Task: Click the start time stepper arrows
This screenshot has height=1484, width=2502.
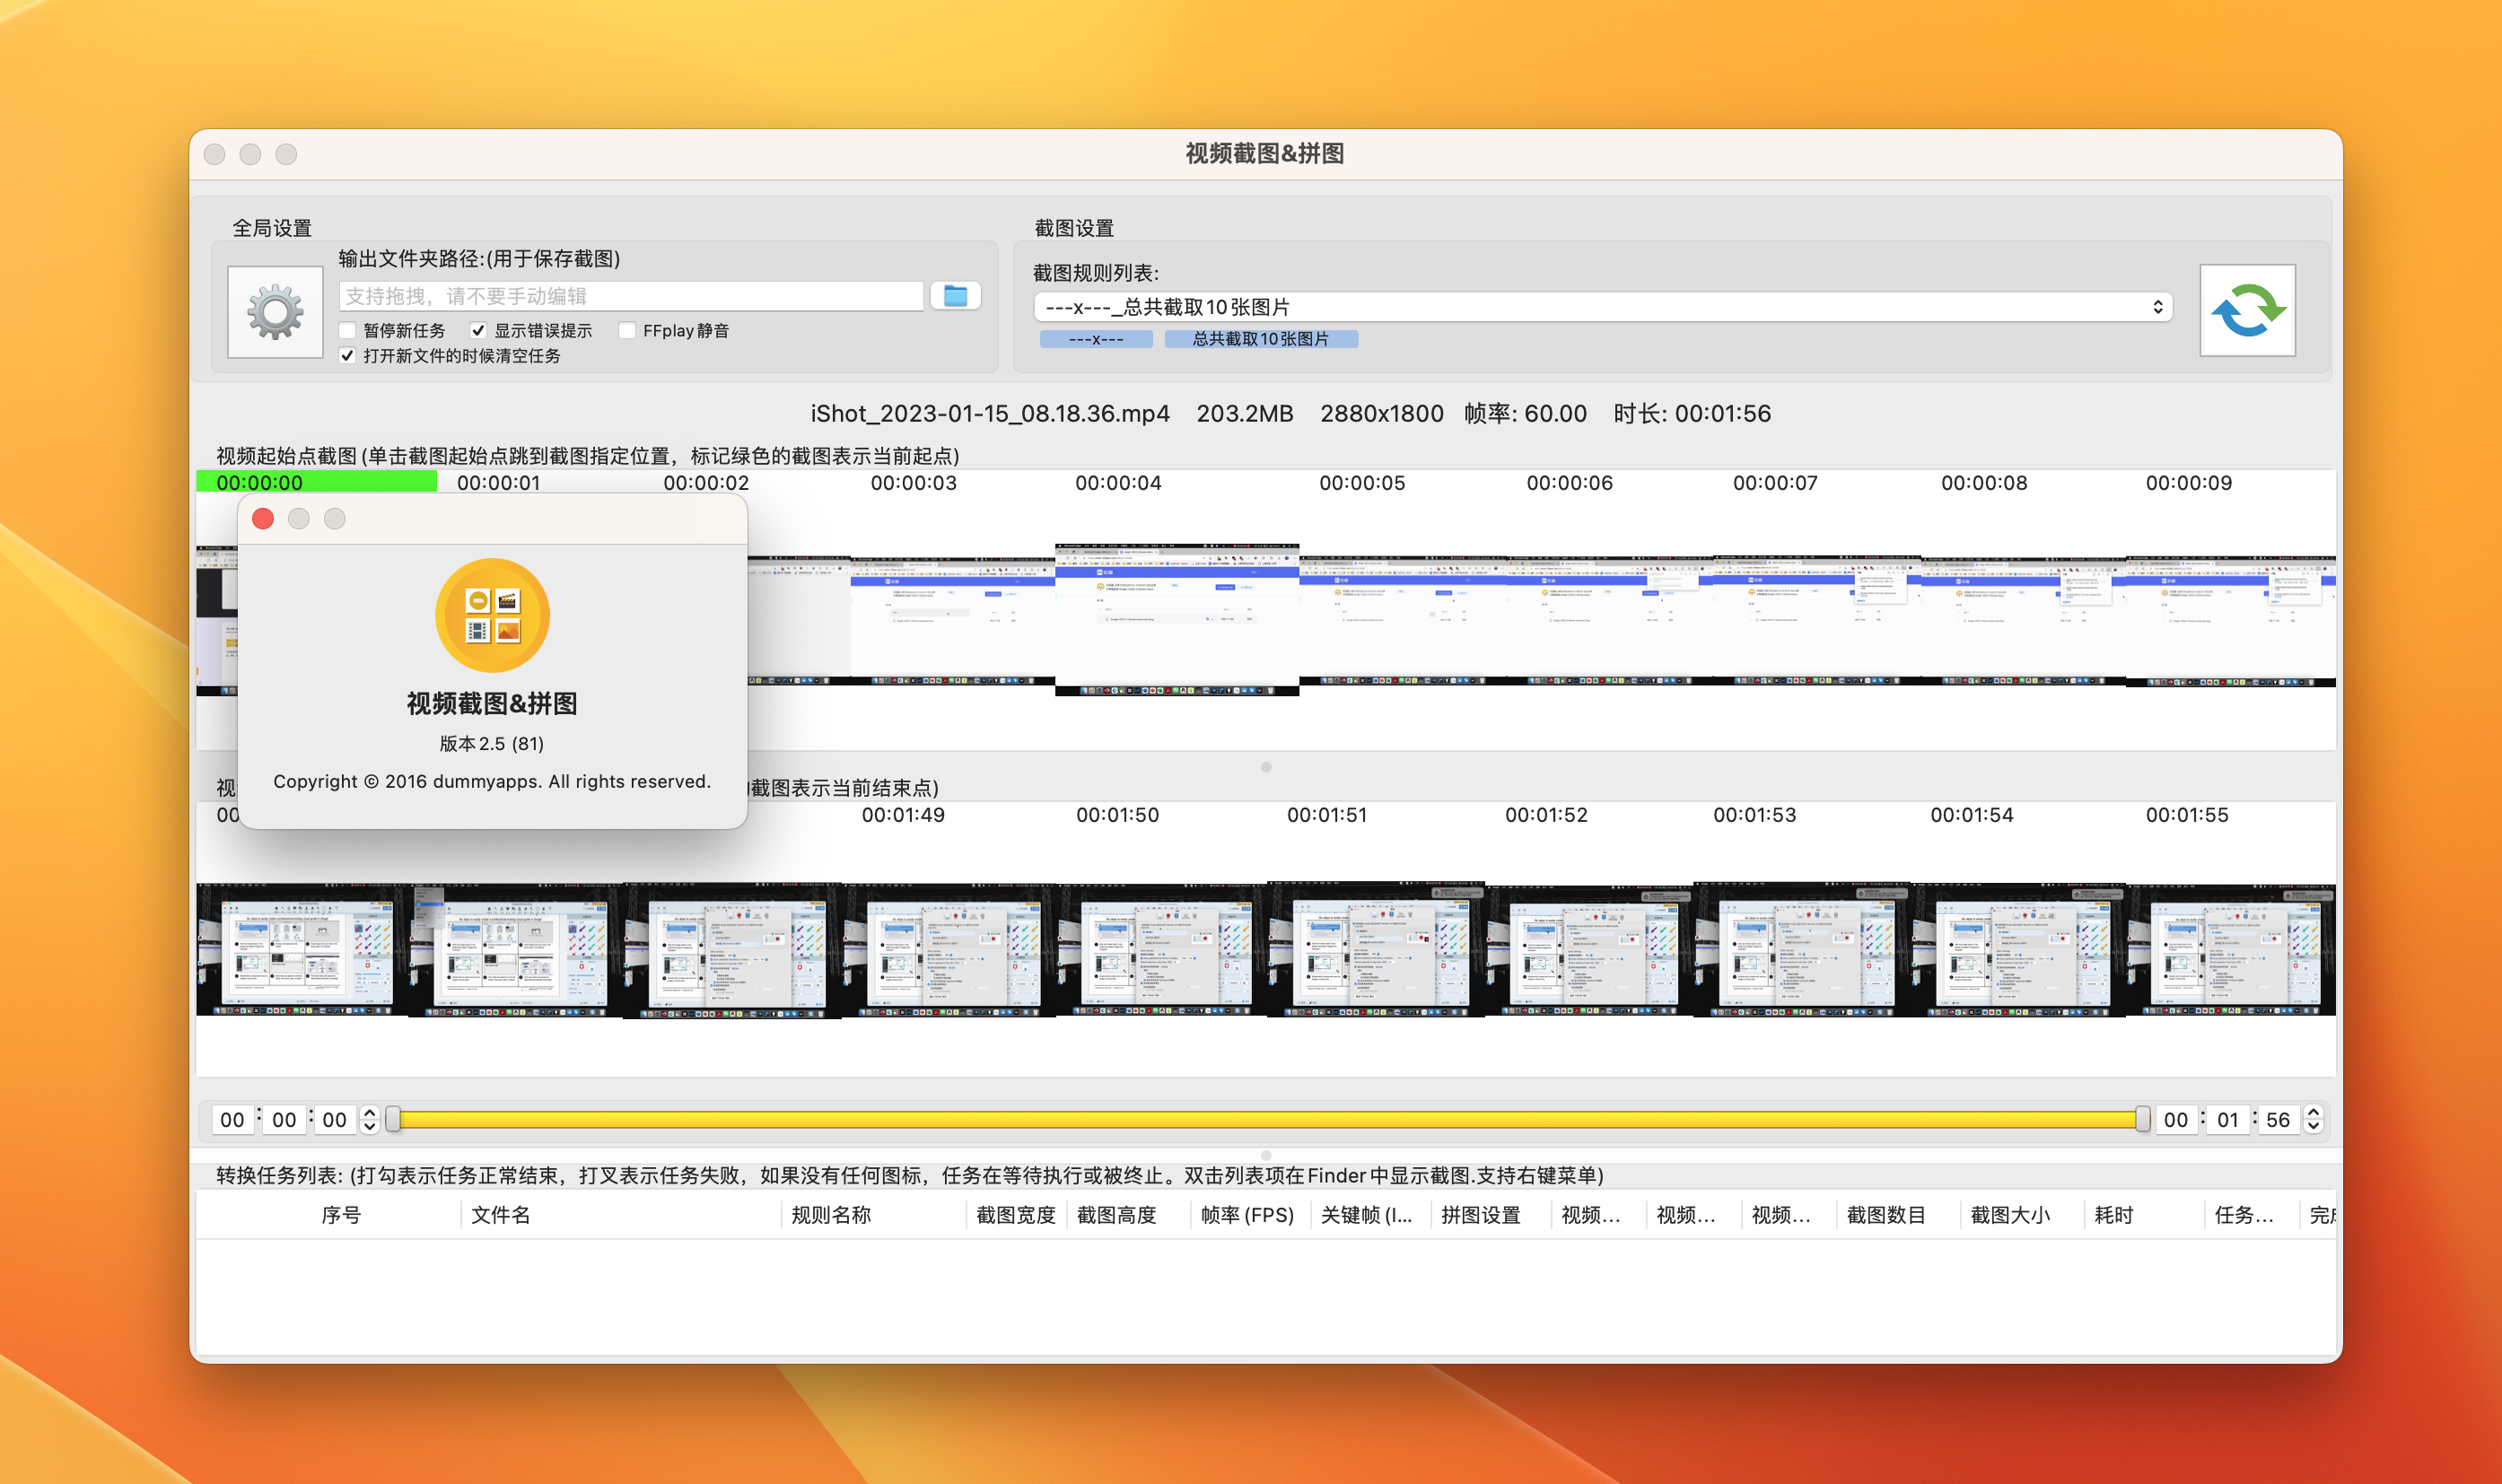Action: (x=370, y=1120)
